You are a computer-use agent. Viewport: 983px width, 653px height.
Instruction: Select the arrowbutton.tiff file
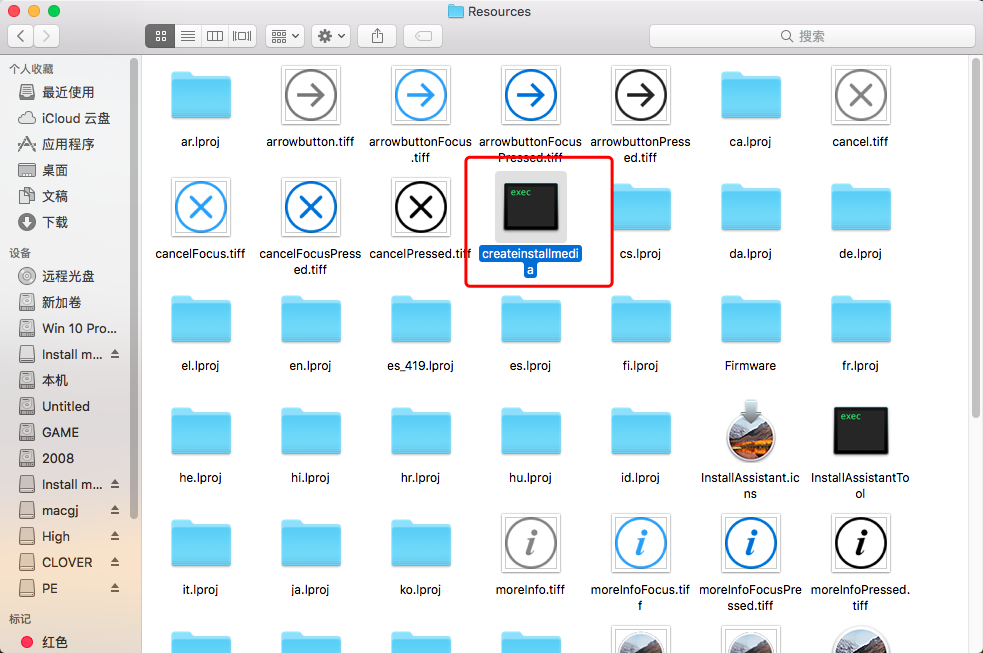tap(311, 96)
